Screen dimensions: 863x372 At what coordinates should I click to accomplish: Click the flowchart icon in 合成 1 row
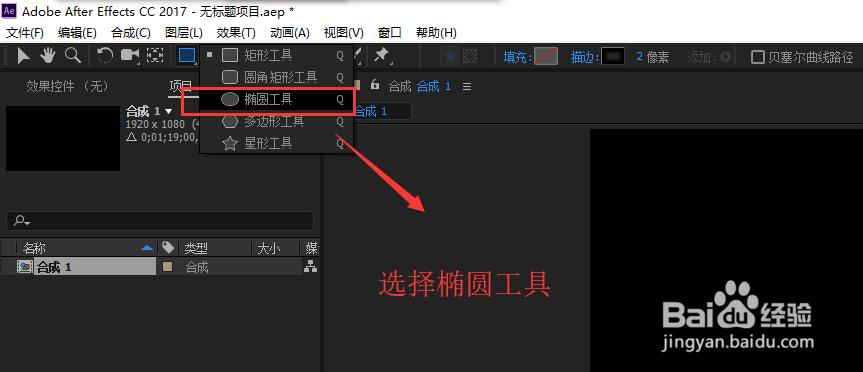311,267
